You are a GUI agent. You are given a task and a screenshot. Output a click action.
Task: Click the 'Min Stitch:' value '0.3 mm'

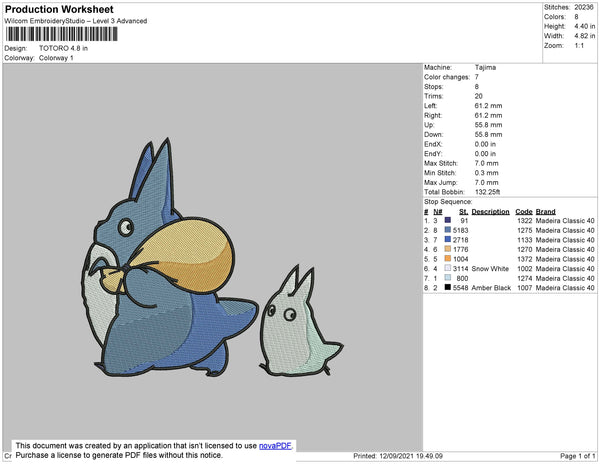pyautogui.click(x=486, y=173)
